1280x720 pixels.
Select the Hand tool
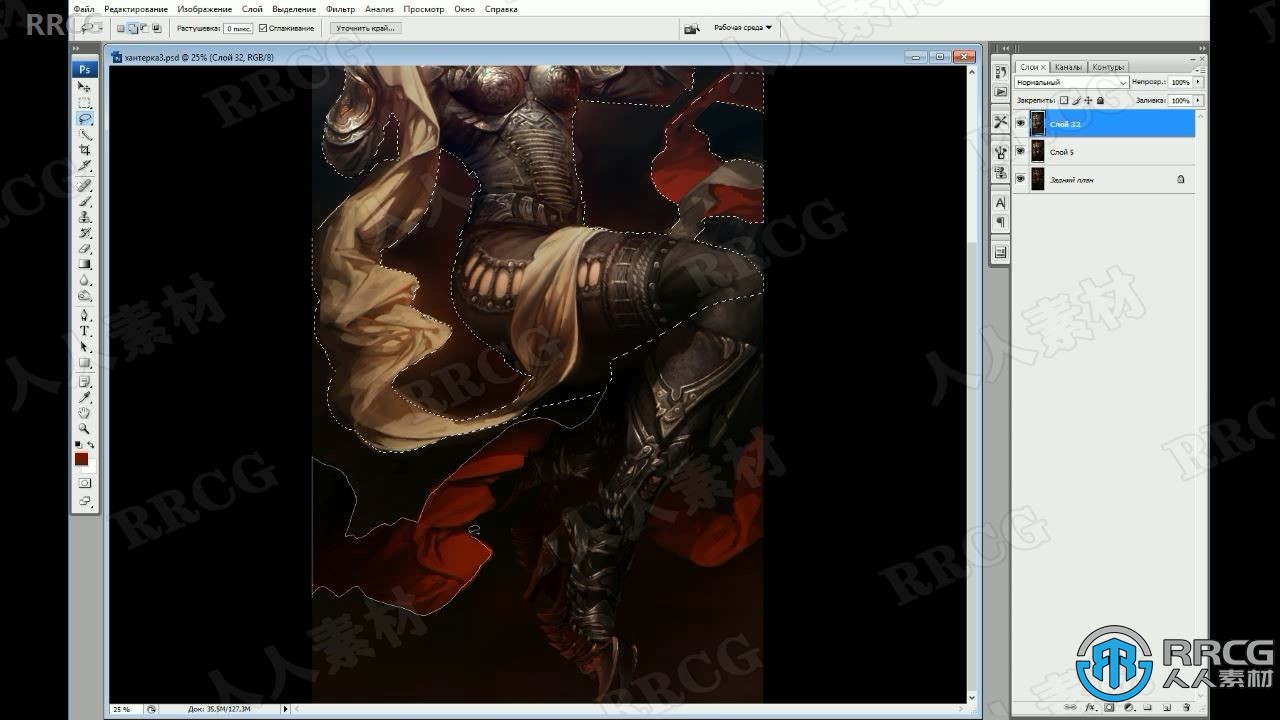pyautogui.click(x=85, y=412)
